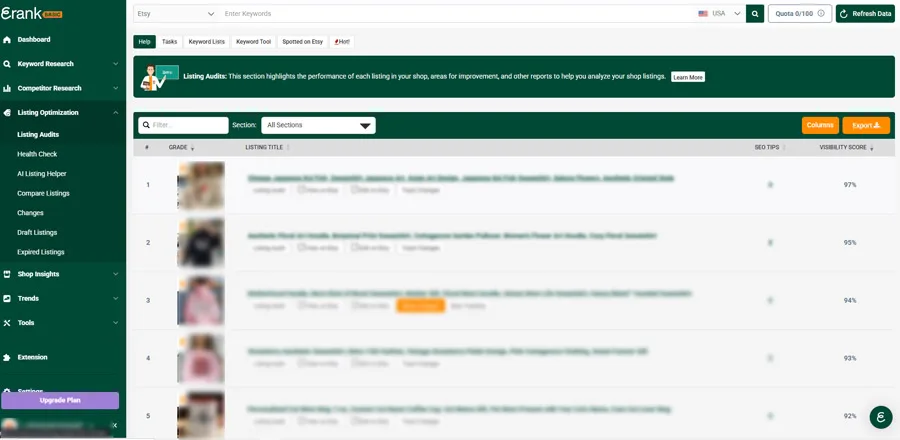900x440 pixels.
Task: Expand the Trends menu chevron
Action: pos(115,298)
